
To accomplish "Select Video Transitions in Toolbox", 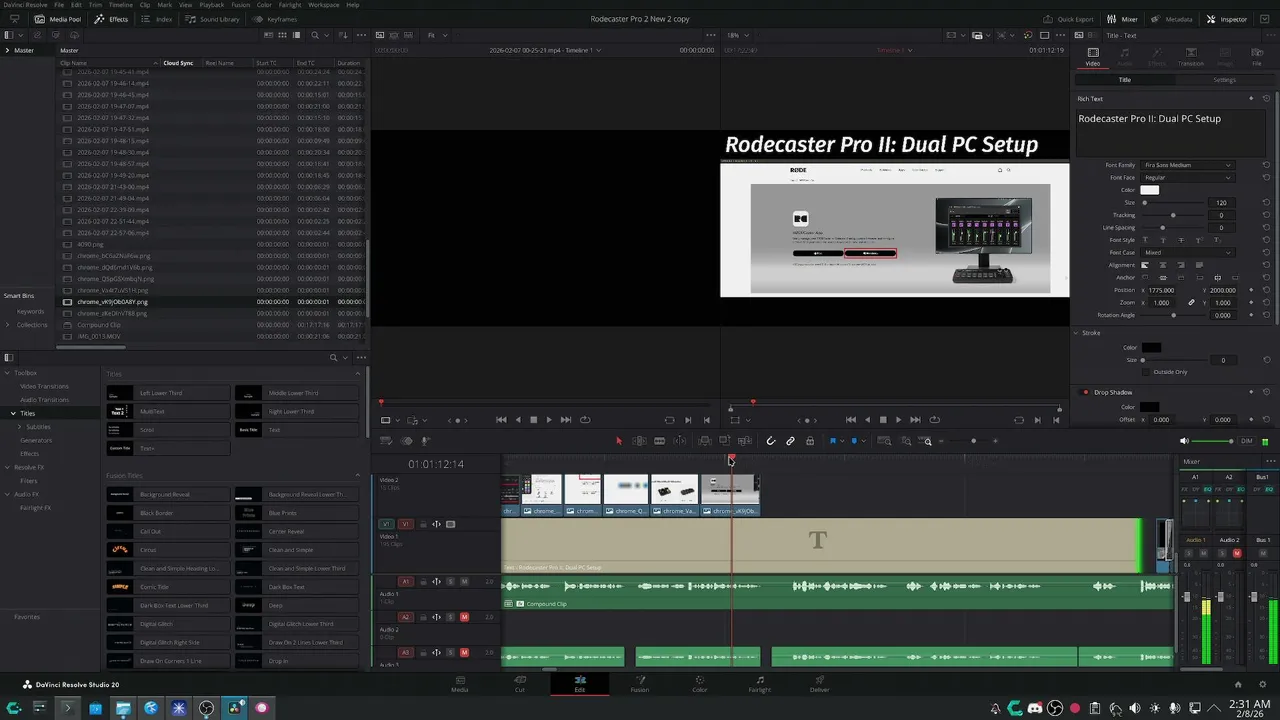I will click(x=45, y=386).
